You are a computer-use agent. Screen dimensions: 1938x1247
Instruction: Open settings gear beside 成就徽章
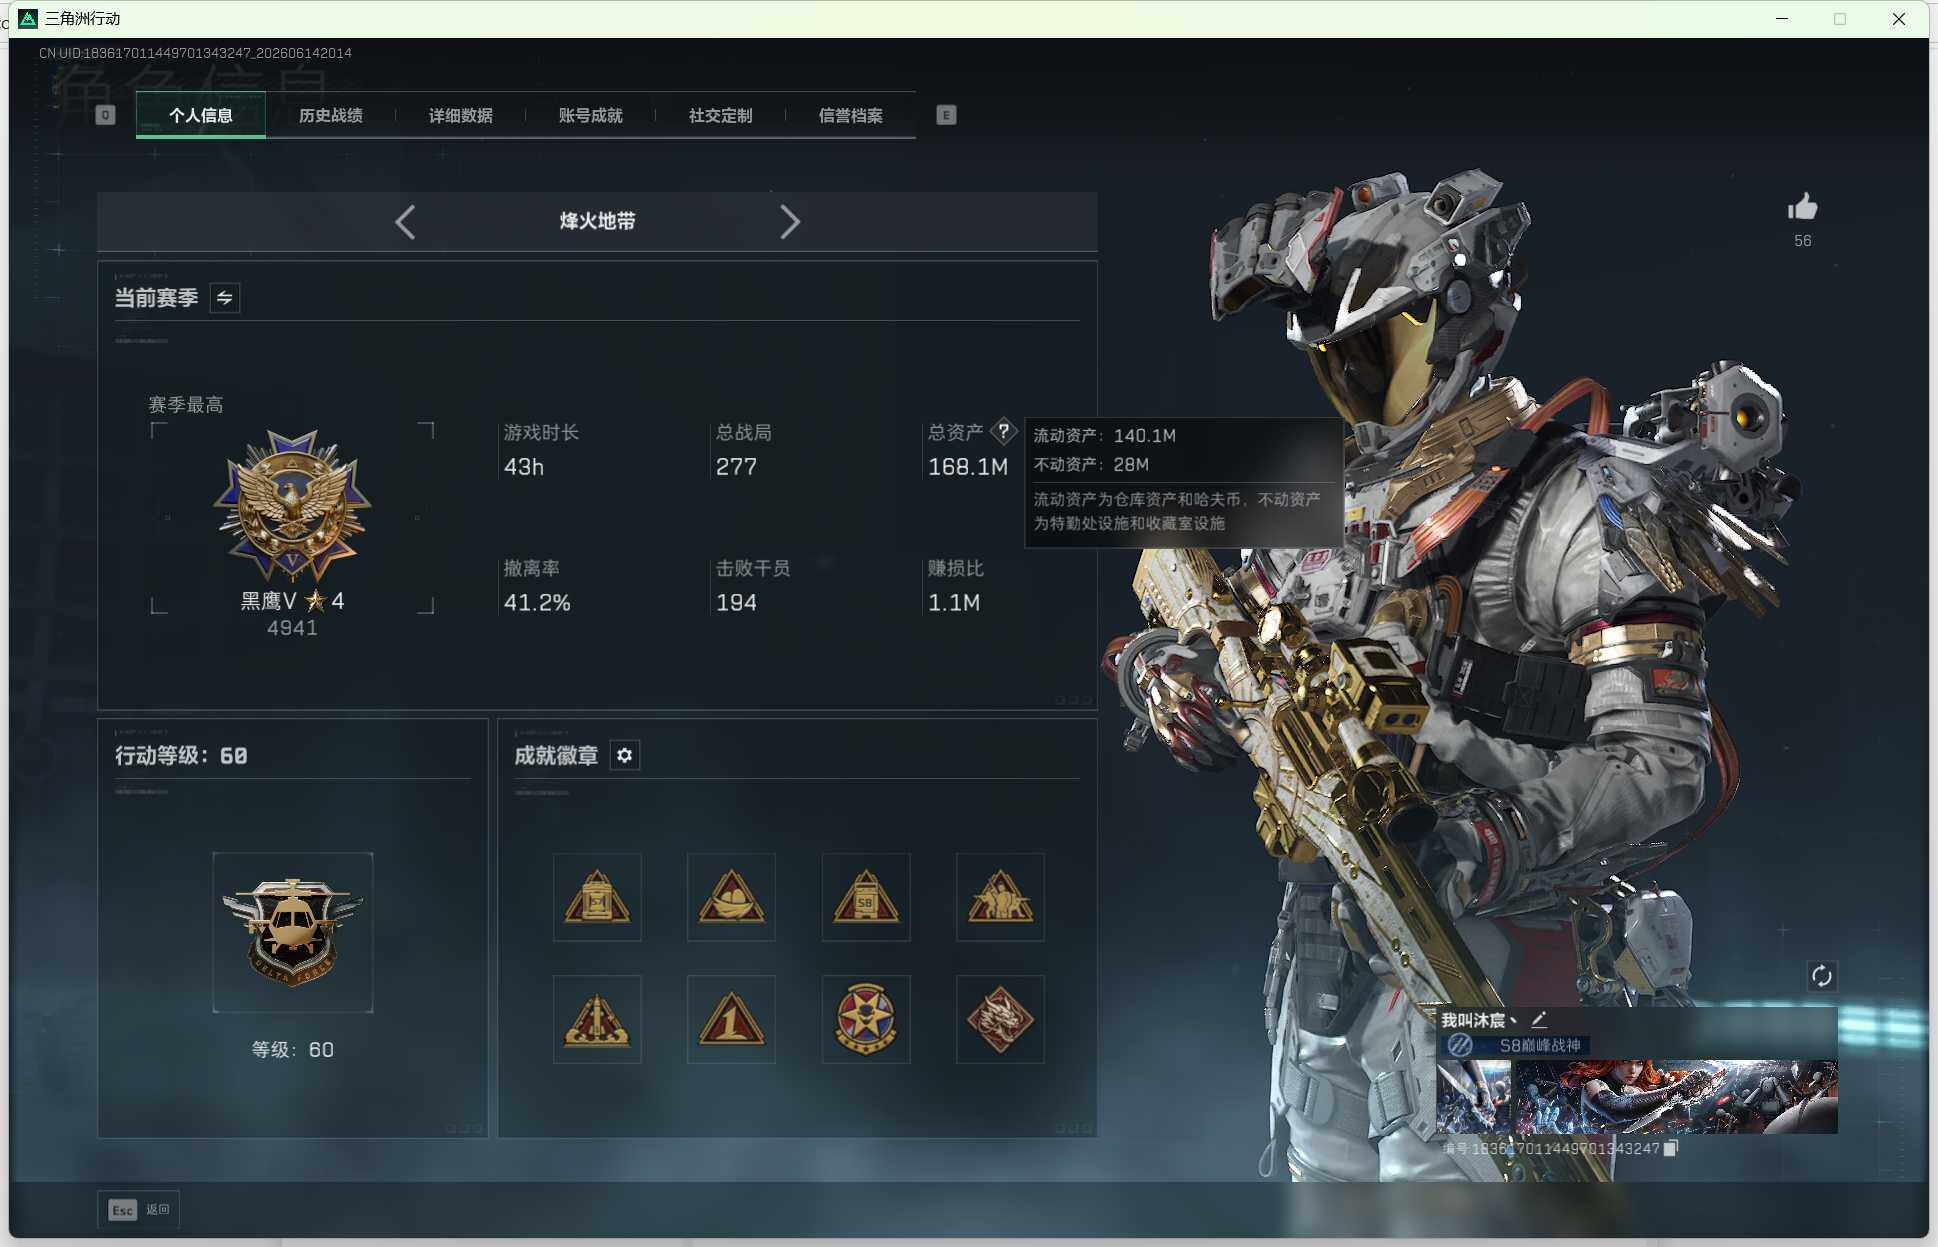625,755
